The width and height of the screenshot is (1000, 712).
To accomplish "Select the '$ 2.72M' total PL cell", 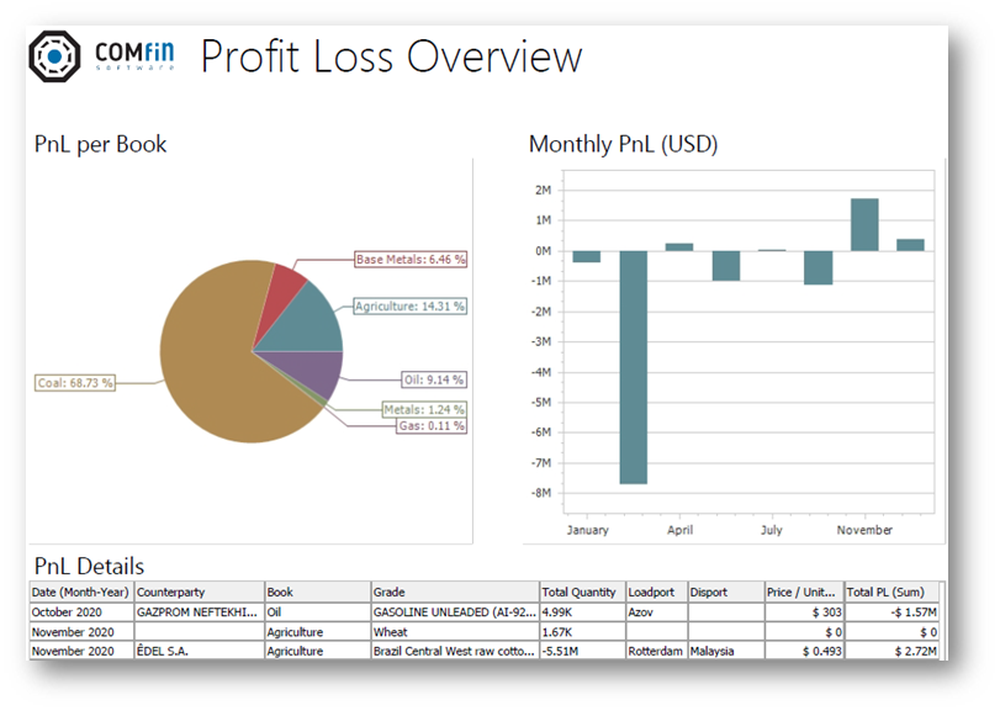I will pos(892,651).
